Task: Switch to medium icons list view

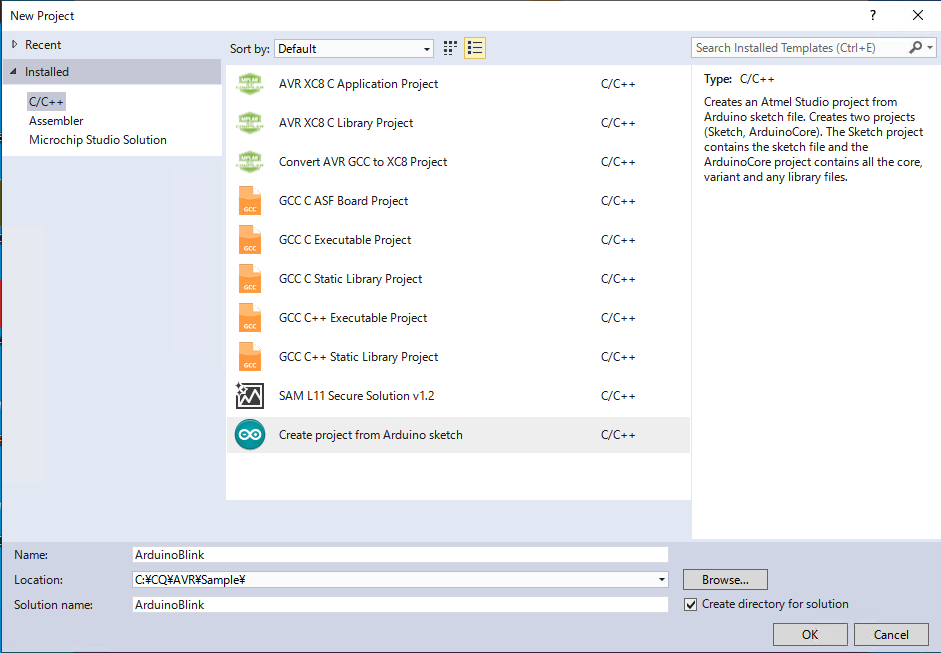Action: (x=475, y=48)
